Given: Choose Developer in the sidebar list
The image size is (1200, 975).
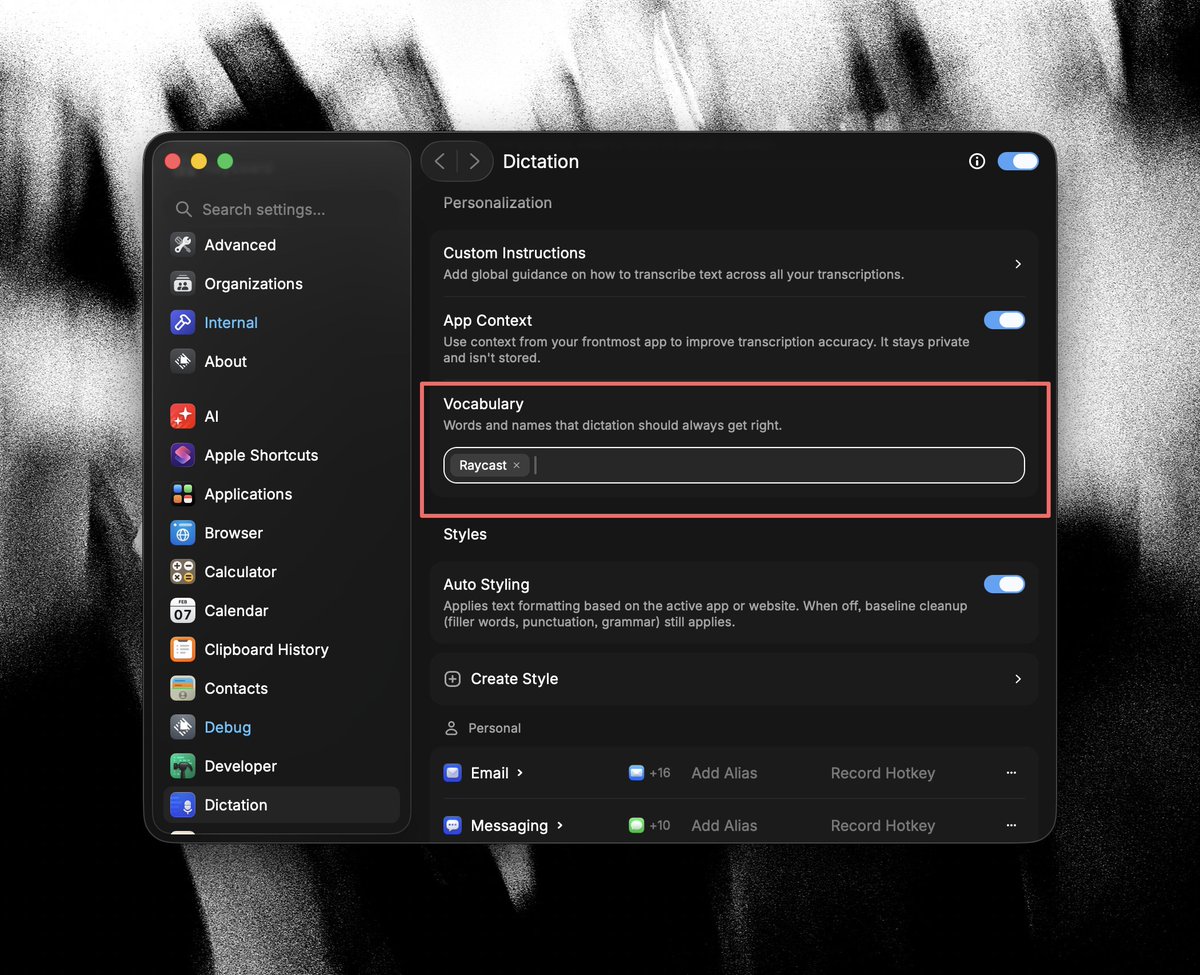Looking at the screenshot, I should click(x=240, y=766).
